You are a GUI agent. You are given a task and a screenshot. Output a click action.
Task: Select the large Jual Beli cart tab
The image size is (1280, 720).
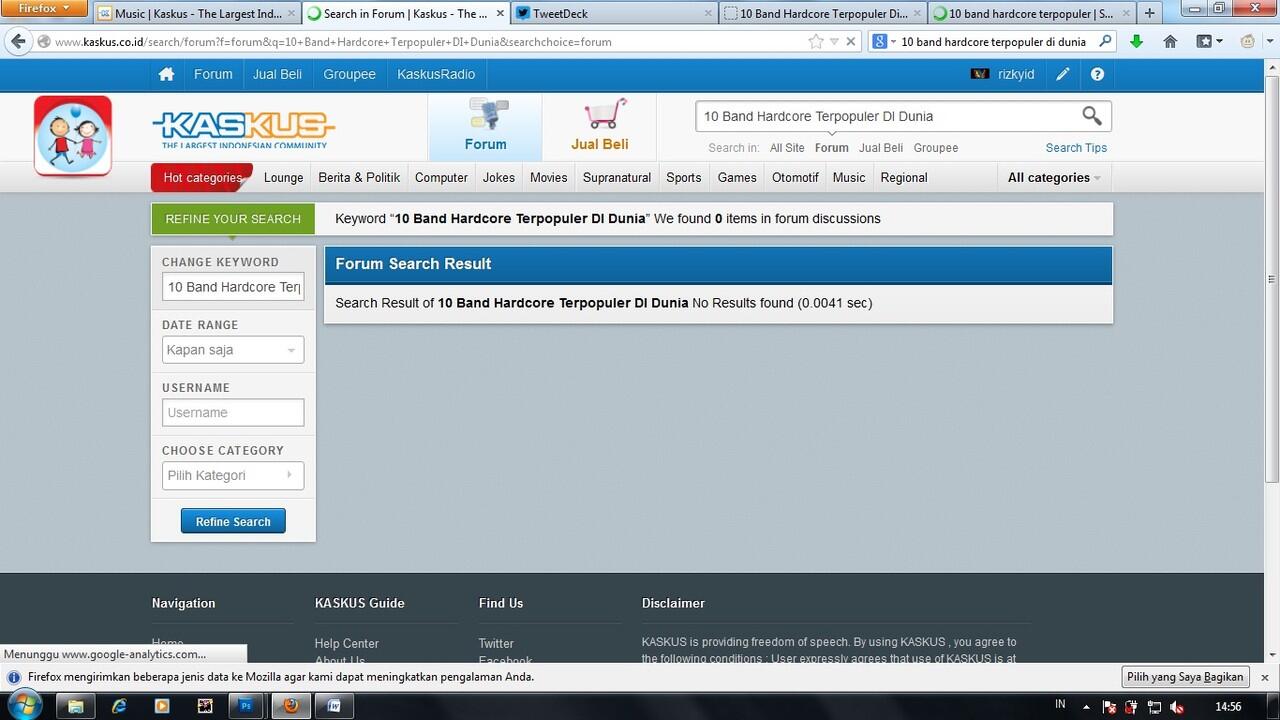[x=600, y=127]
